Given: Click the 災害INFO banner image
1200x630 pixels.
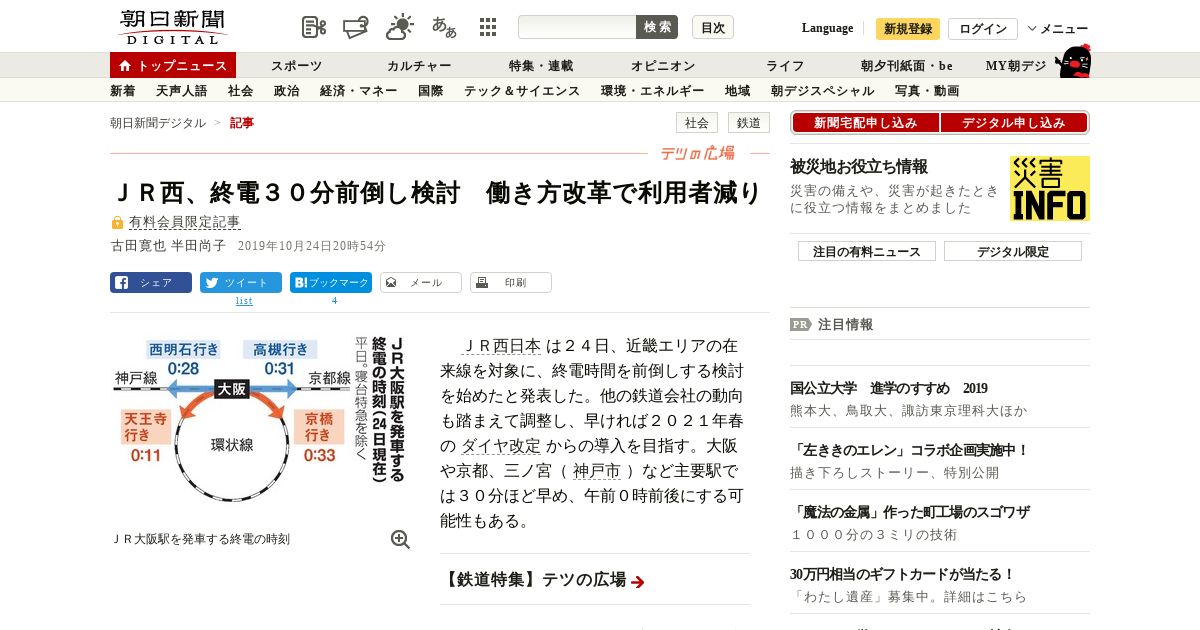Looking at the screenshot, I should pos(1050,188).
